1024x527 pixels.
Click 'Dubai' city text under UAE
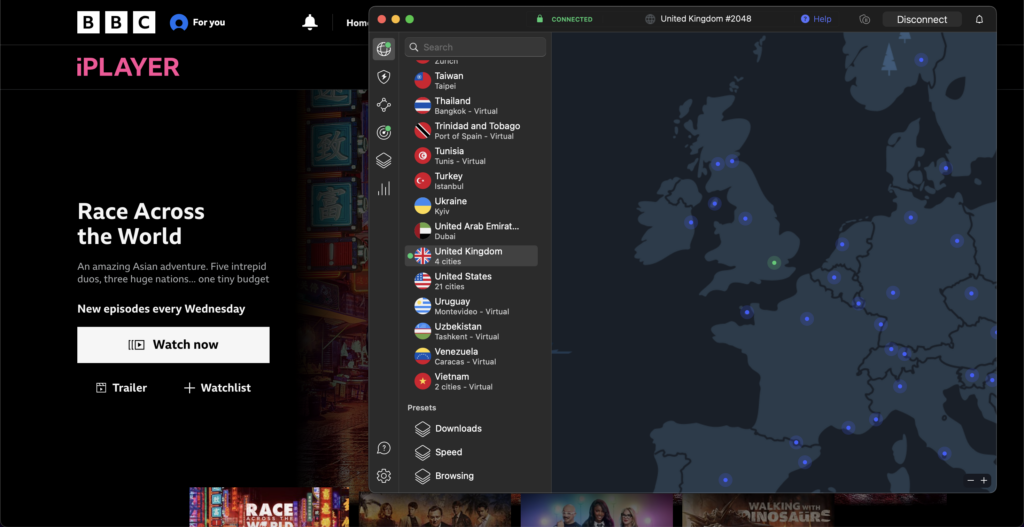coord(445,236)
